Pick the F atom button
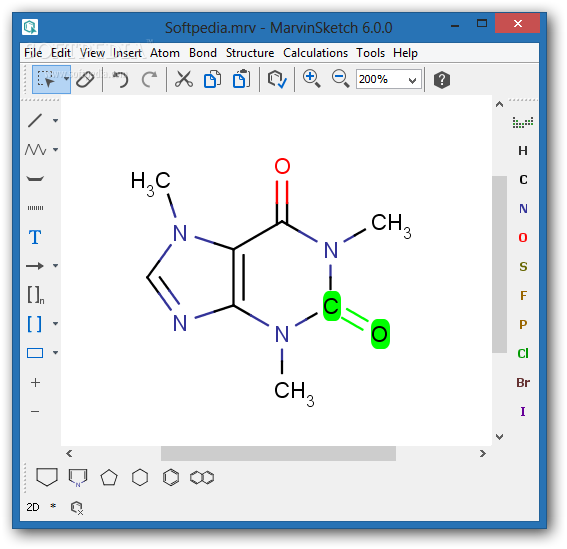Image resolution: width=567 pixels, height=549 pixels. click(x=523, y=295)
